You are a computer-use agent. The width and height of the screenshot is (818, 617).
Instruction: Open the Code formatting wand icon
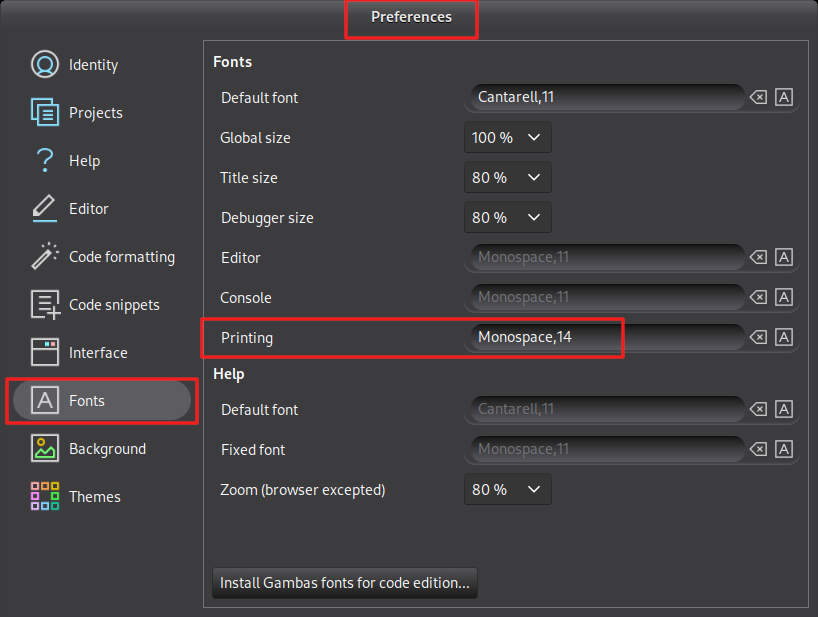(45, 257)
